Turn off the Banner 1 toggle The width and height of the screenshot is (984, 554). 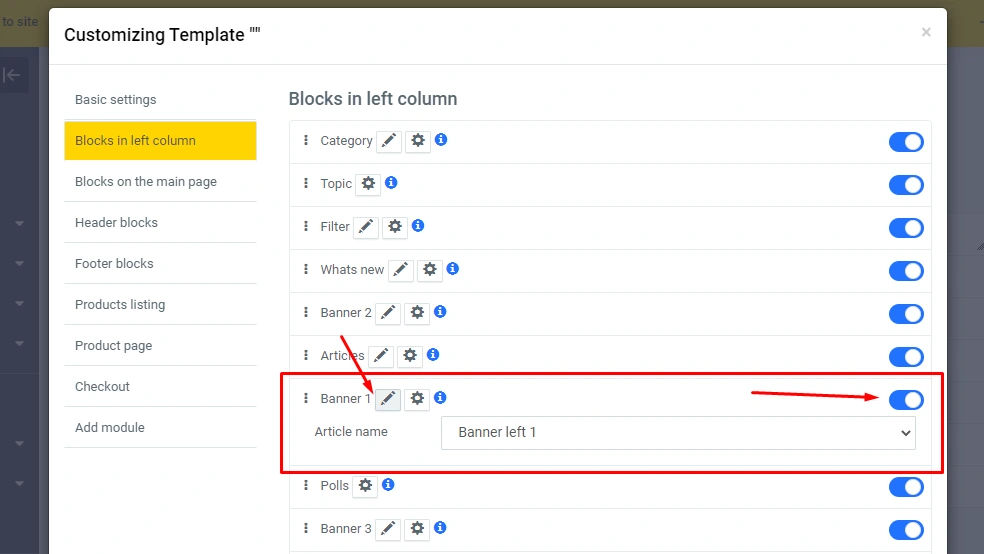(x=906, y=400)
